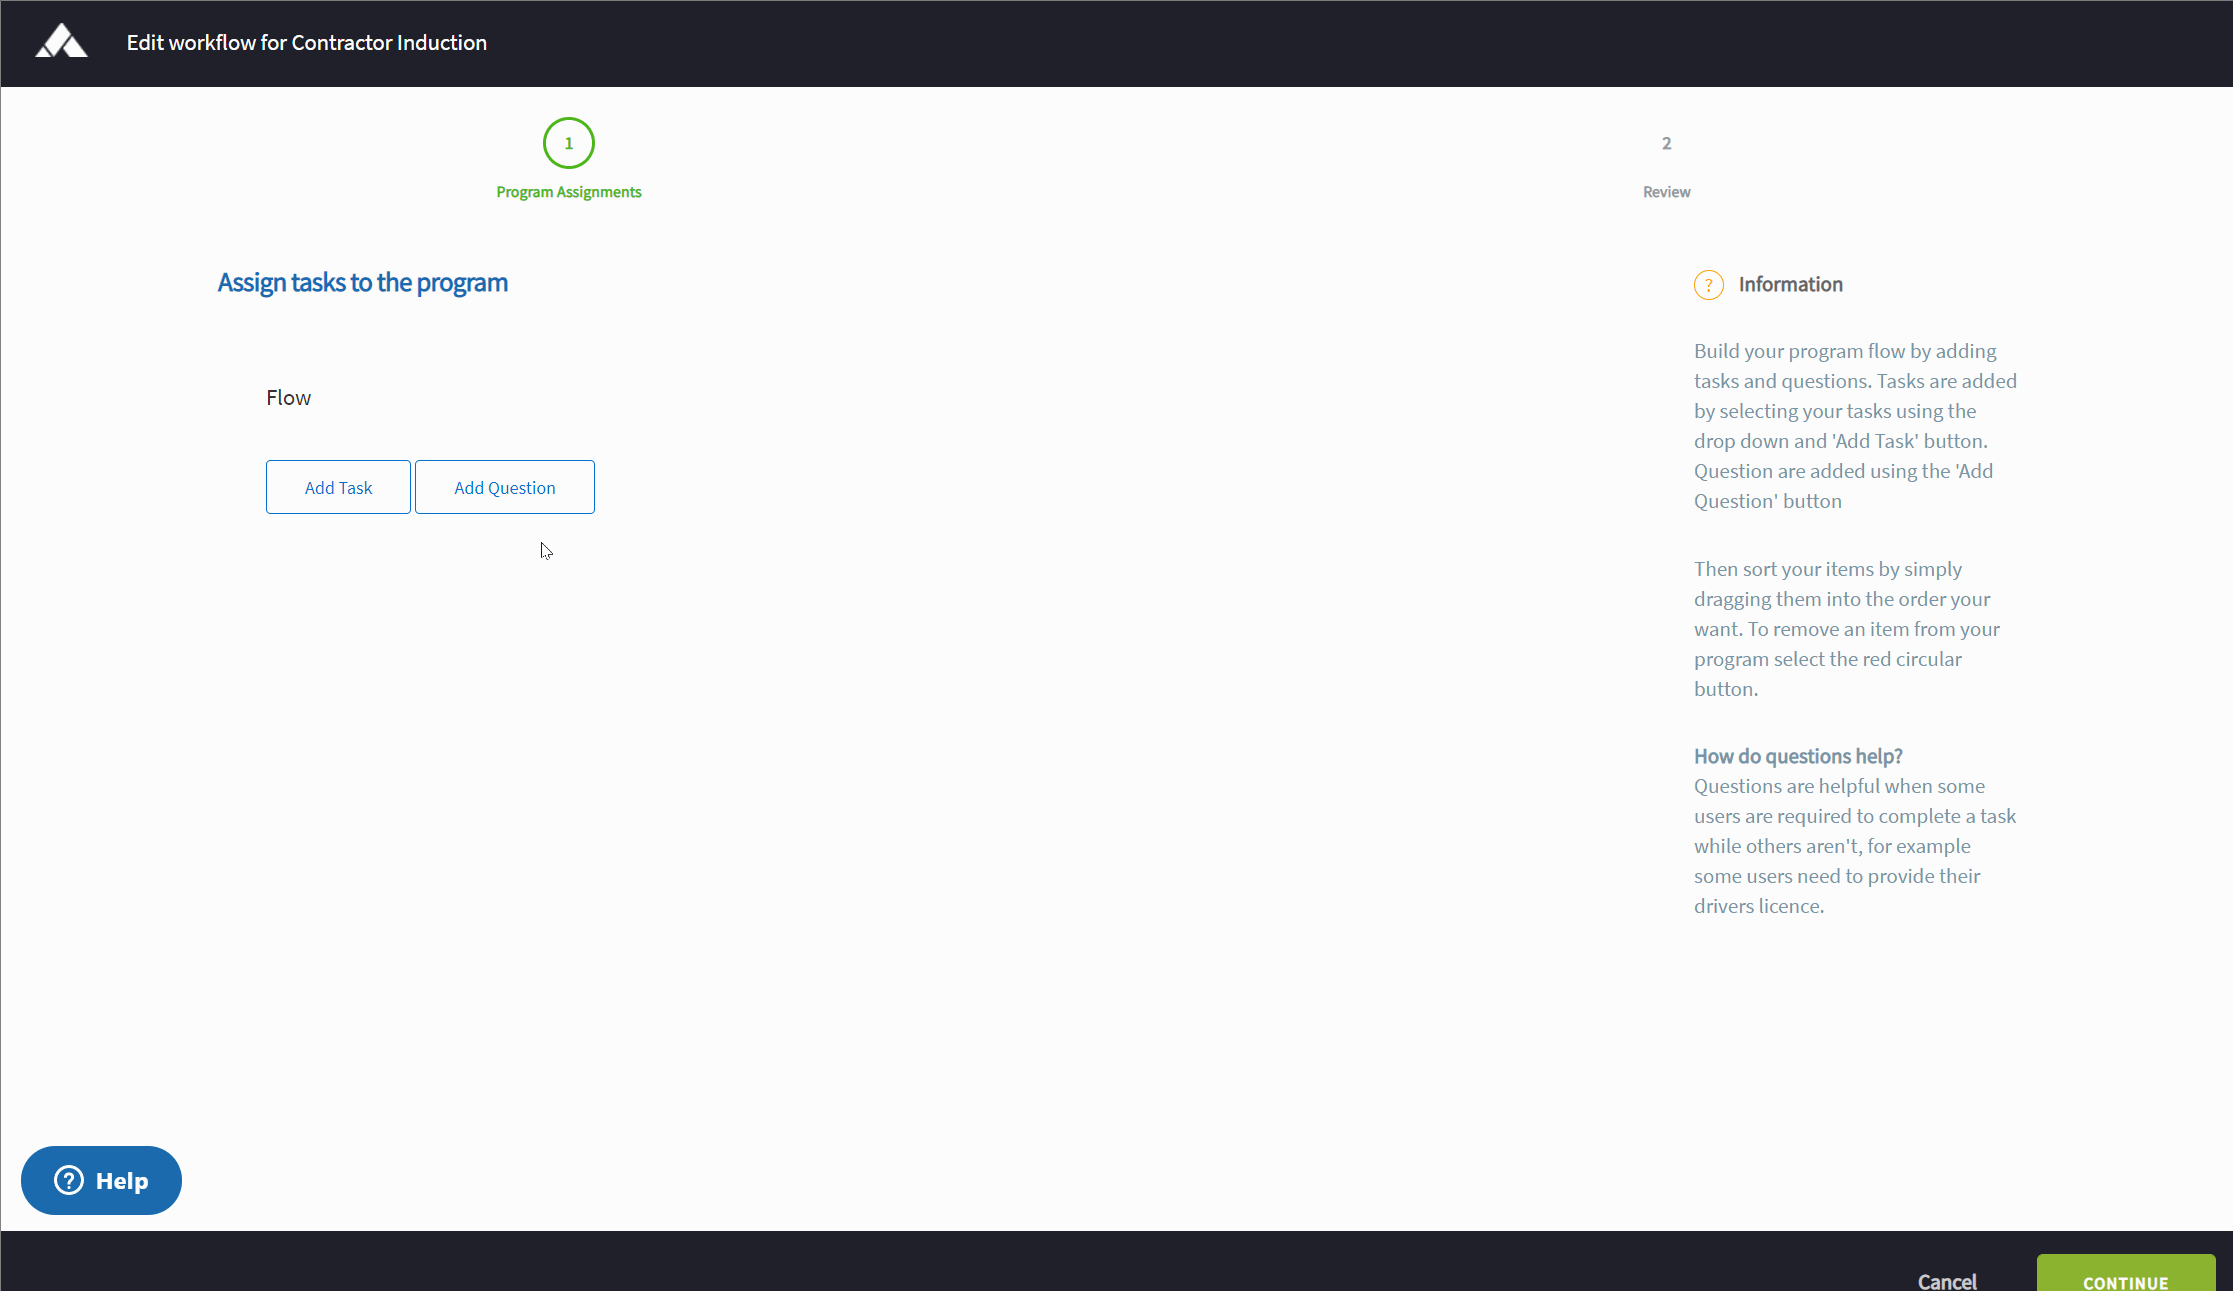Viewport: 2233px width, 1291px height.
Task: Open the Help widget
Action: pyautogui.click(x=101, y=1180)
